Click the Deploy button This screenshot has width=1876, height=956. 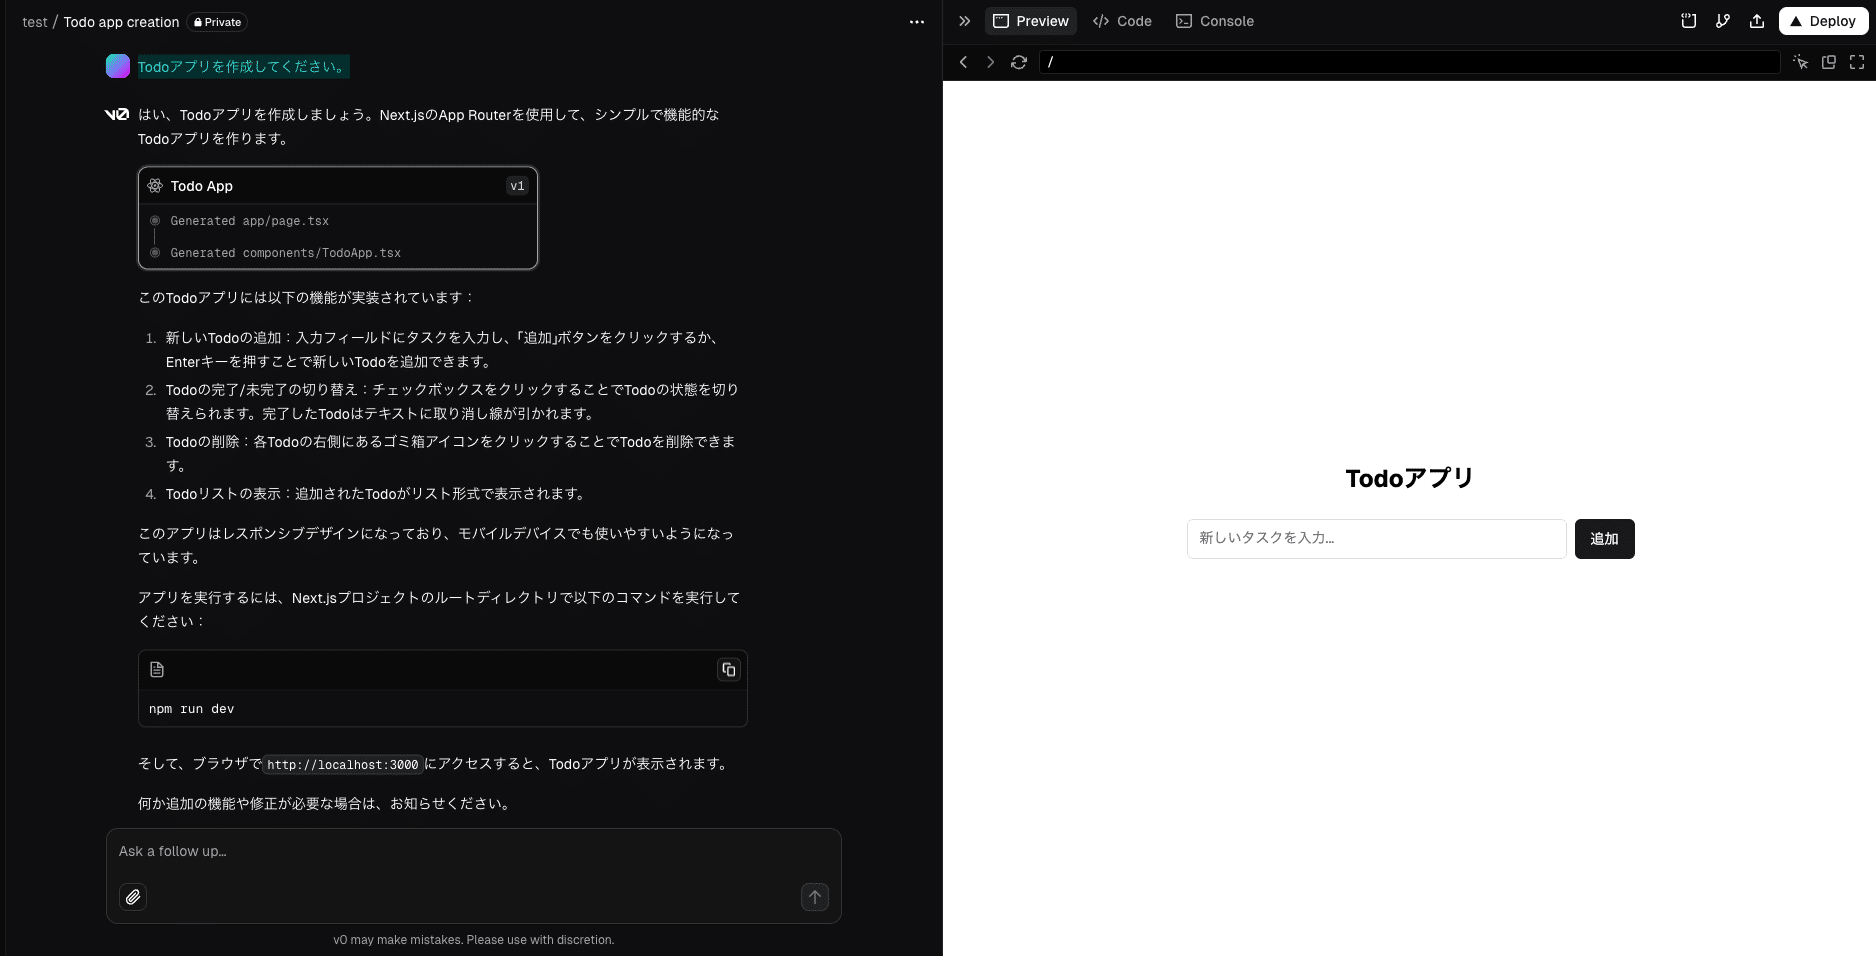click(1823, 21)
